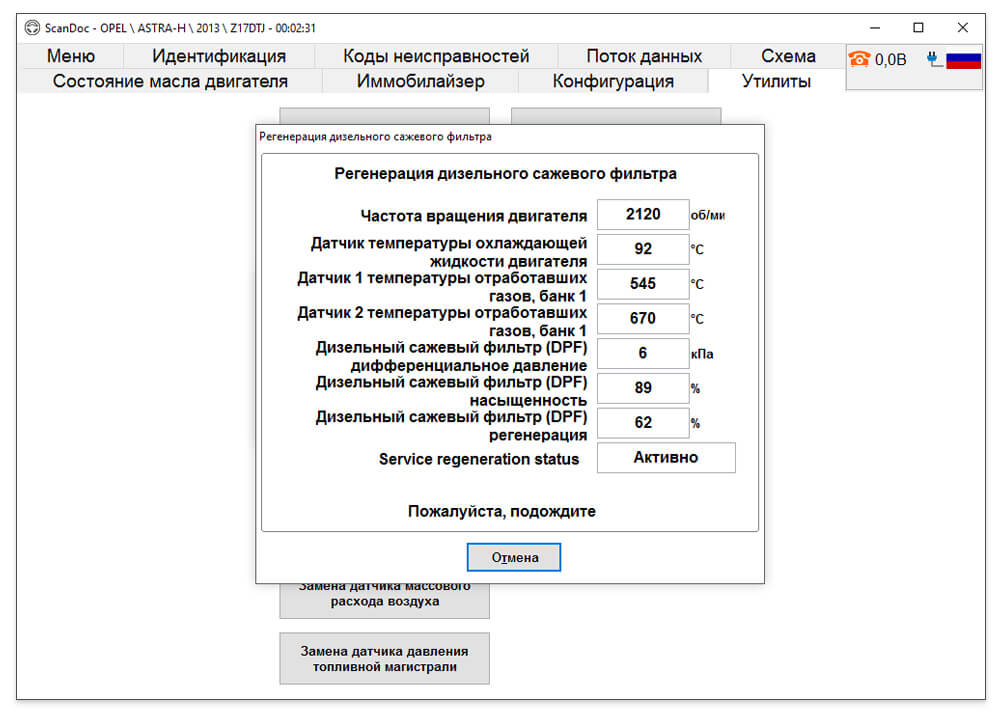
Task: Switch to Конфигурация tab
Action: (x=613, y=81)
